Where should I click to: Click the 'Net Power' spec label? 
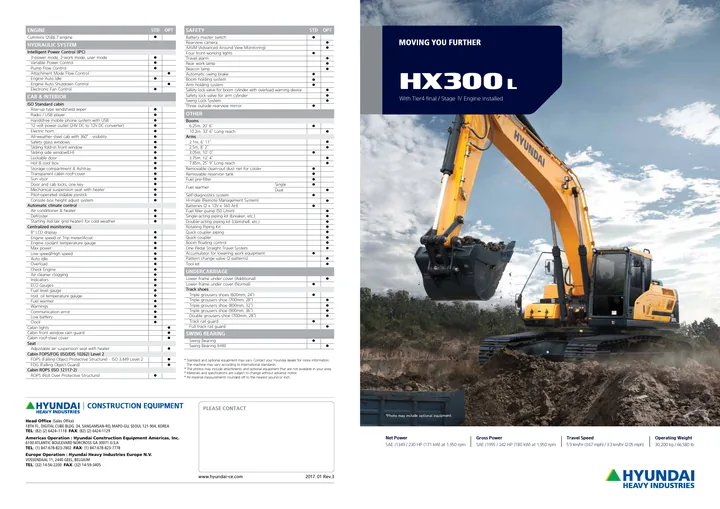tap(396, 438)
